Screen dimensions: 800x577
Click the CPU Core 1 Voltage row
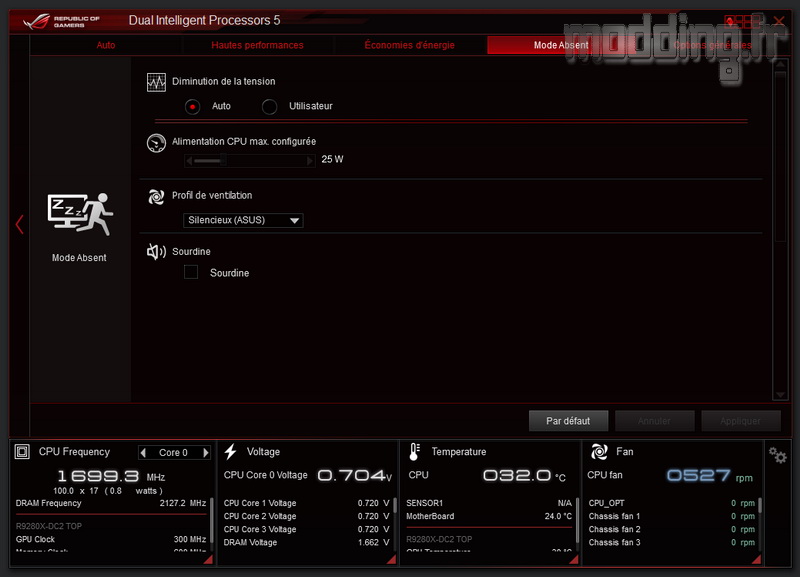pos(306,503)
